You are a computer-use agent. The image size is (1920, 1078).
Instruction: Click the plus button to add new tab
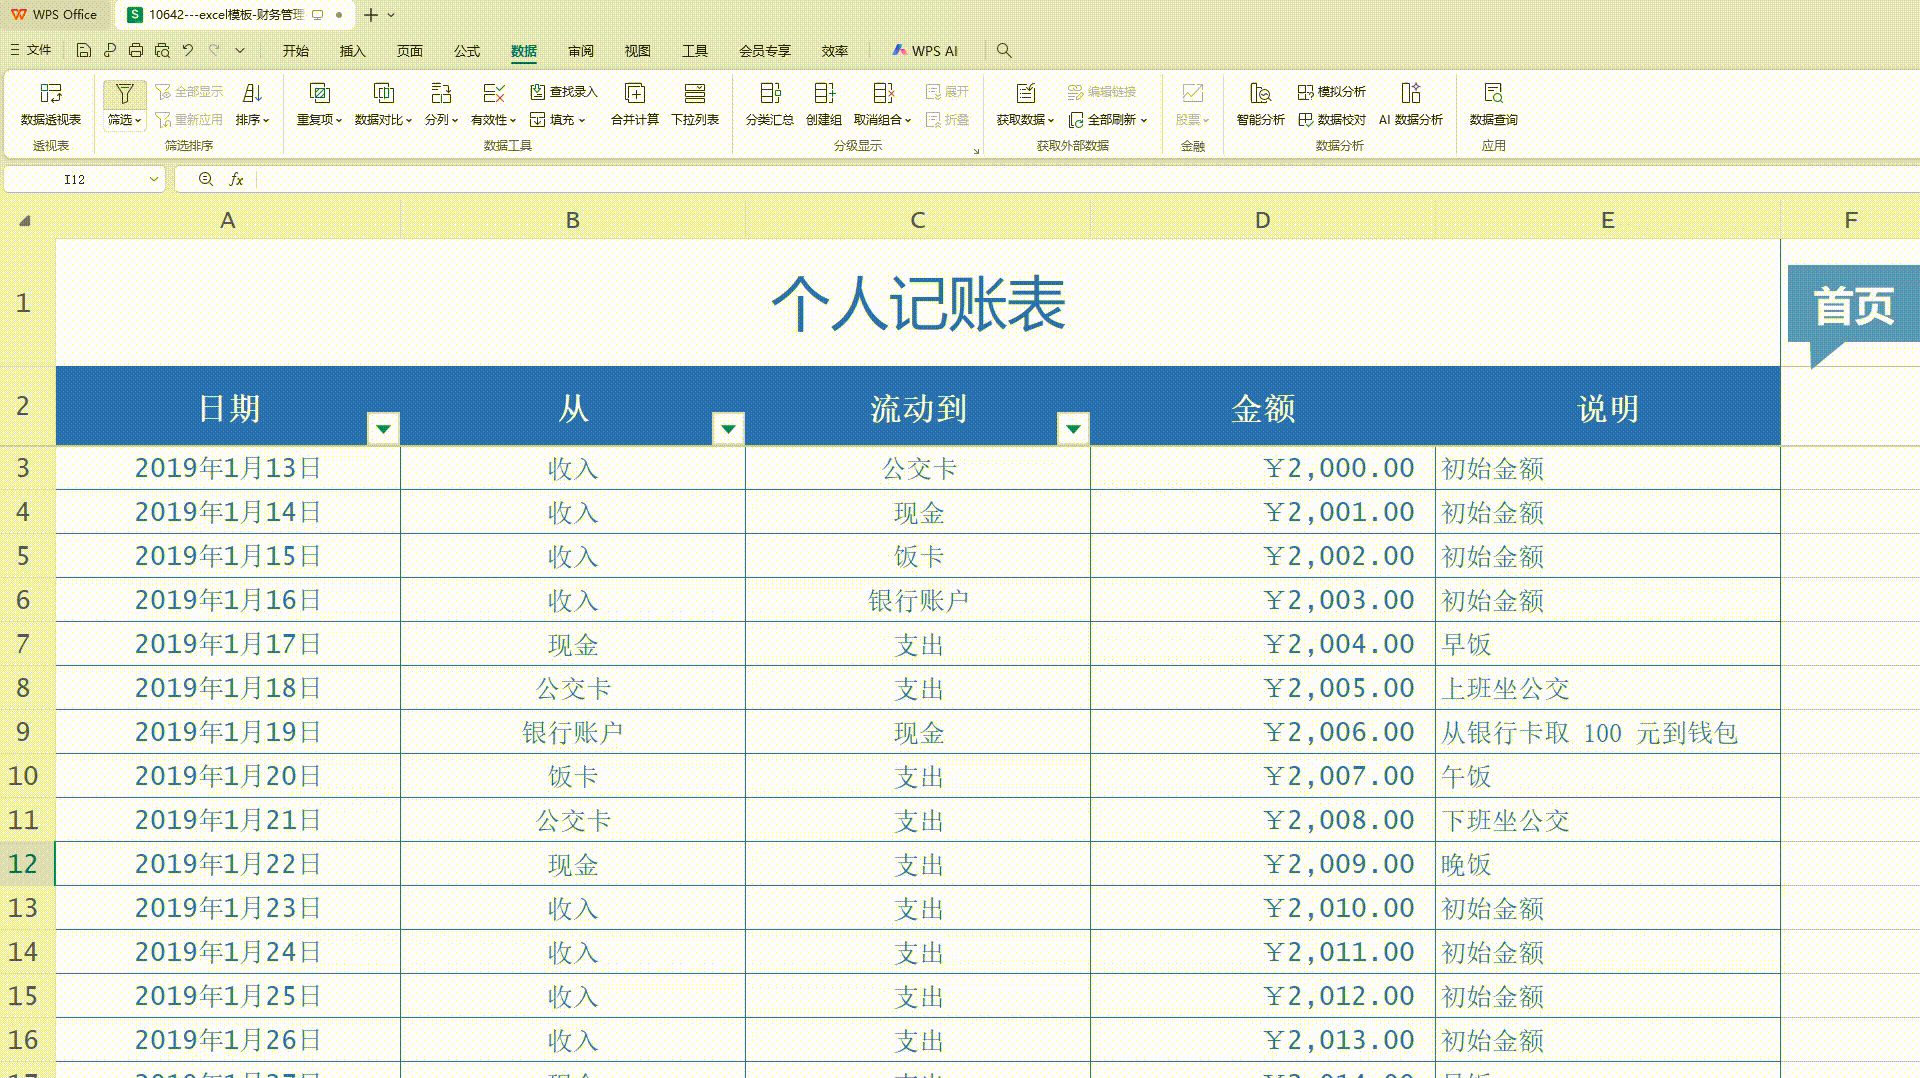[371, 15]
